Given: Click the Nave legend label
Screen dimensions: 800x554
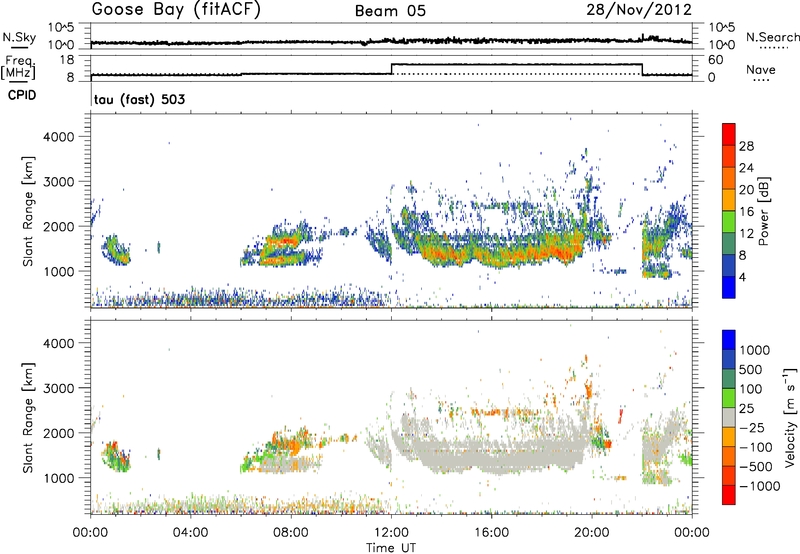Looking at the screenshot, I should 761,70.
